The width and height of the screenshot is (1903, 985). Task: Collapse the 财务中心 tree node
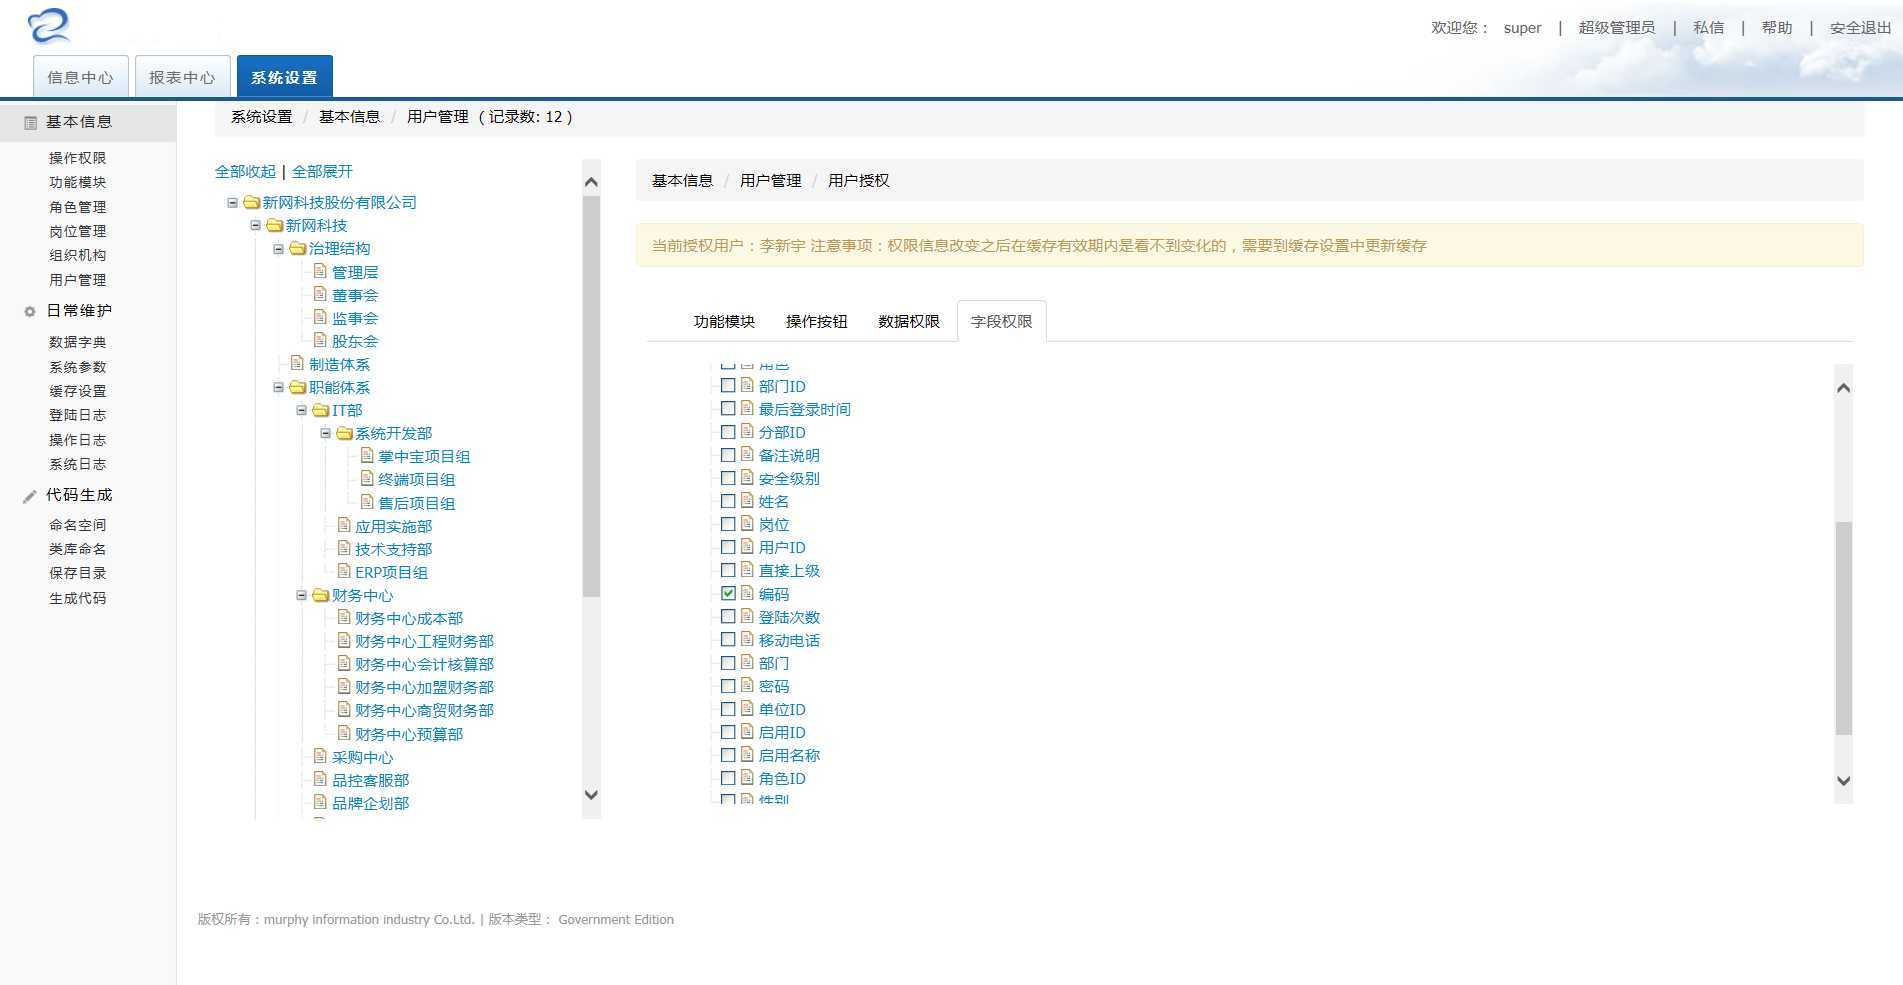[x=302, y=596]
